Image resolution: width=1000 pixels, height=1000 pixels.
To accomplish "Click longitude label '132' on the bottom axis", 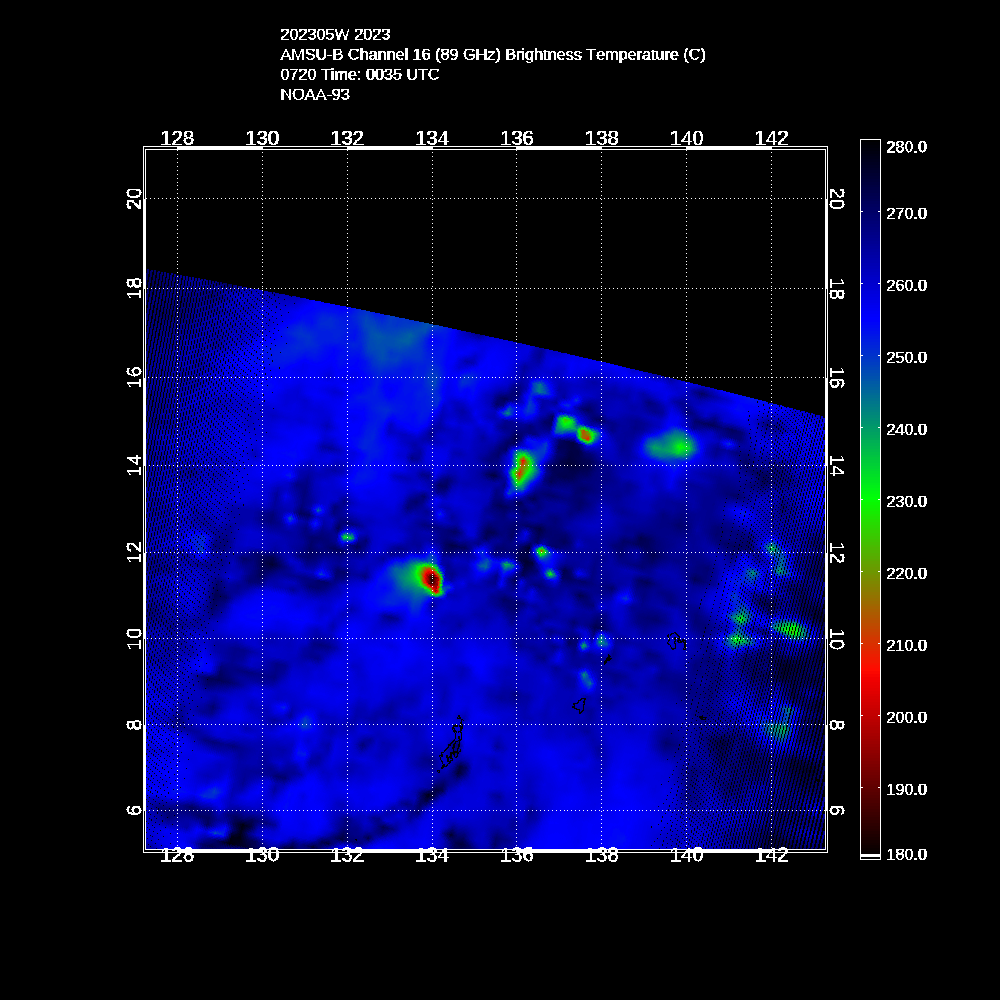I will [x=347, y=855].
